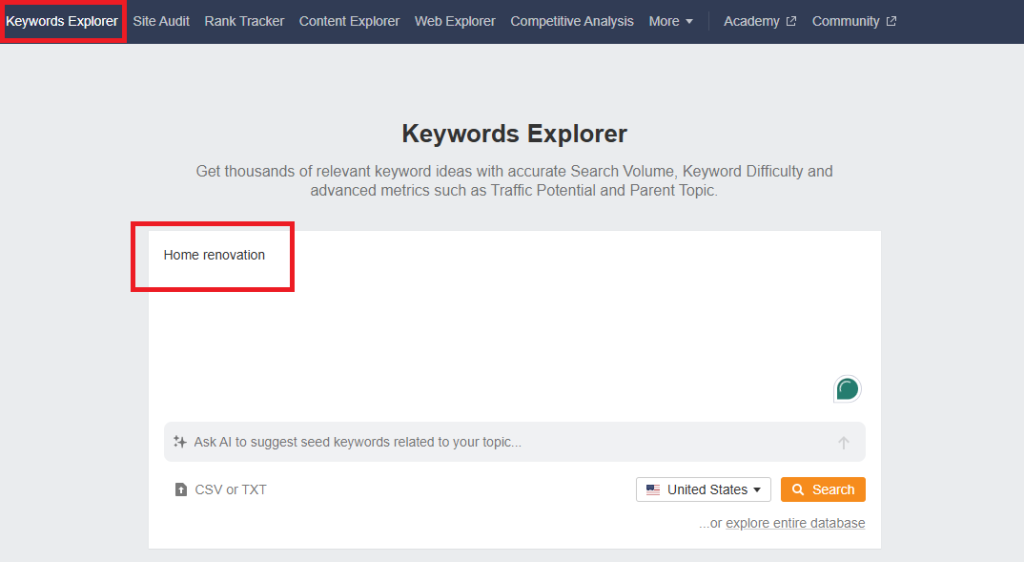Screen dimensions: 1024x562
Task: Click the United States flag icon
Action: [x=653, y=490]
